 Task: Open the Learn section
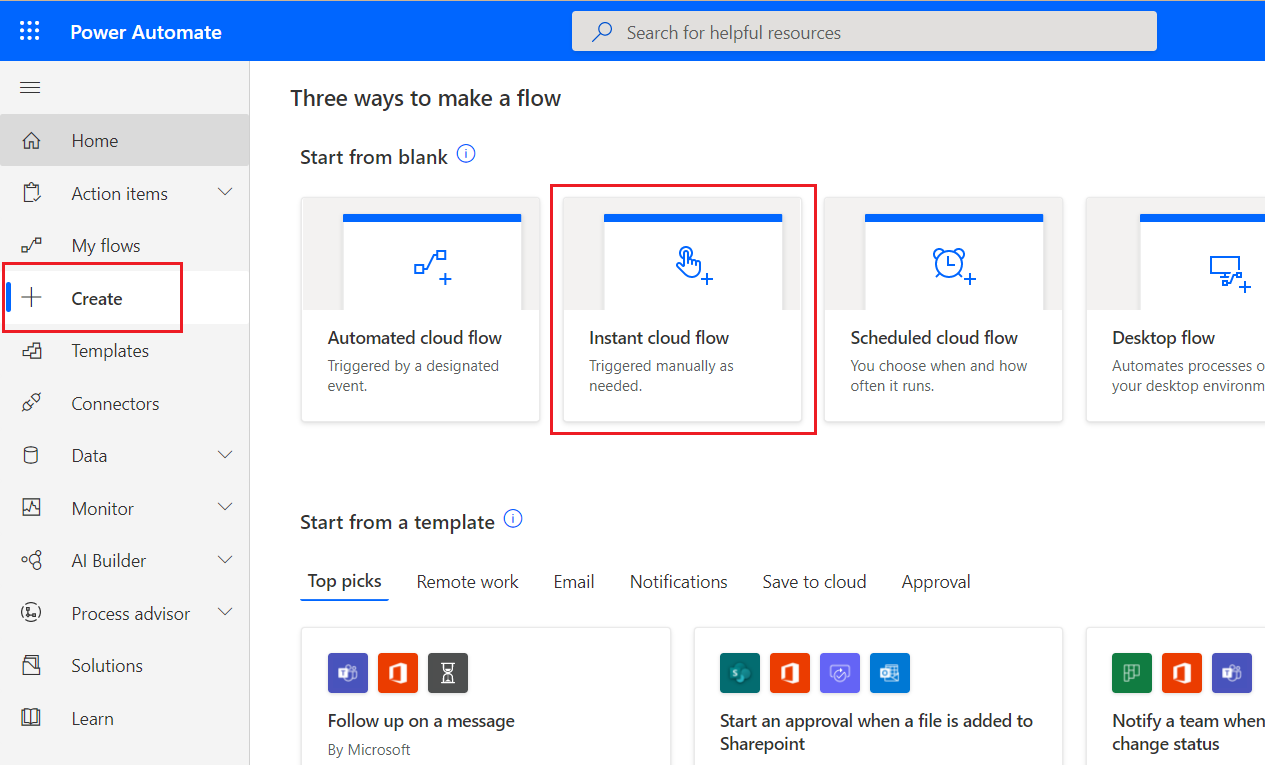pyautogui.click(x=92, y=718)
